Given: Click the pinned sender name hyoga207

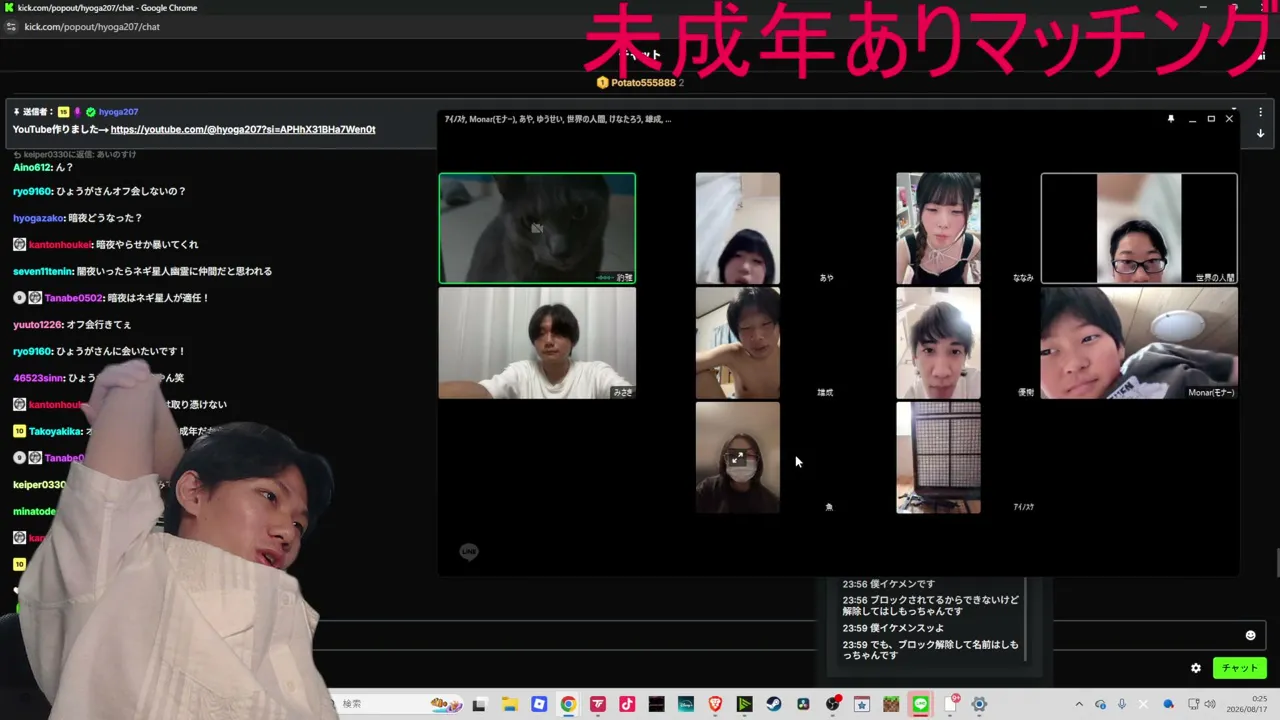Looking at the screenshot, I should coord(118,112).
